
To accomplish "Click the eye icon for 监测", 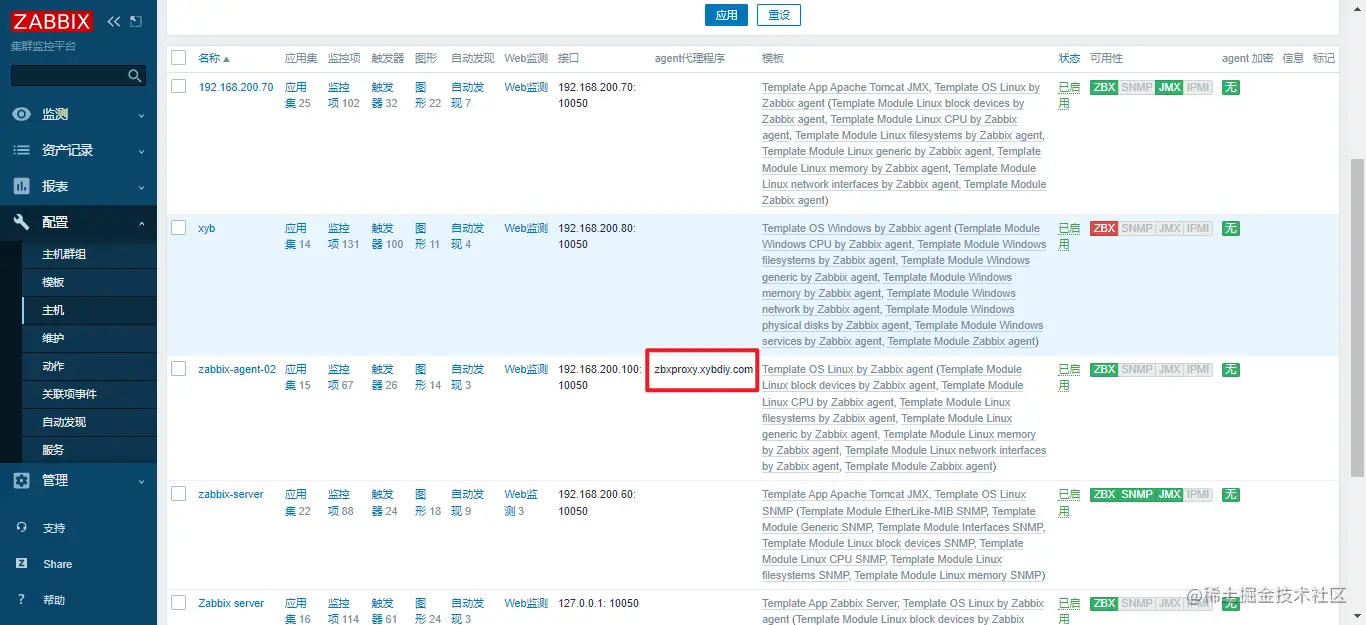I will pos(22,114).
